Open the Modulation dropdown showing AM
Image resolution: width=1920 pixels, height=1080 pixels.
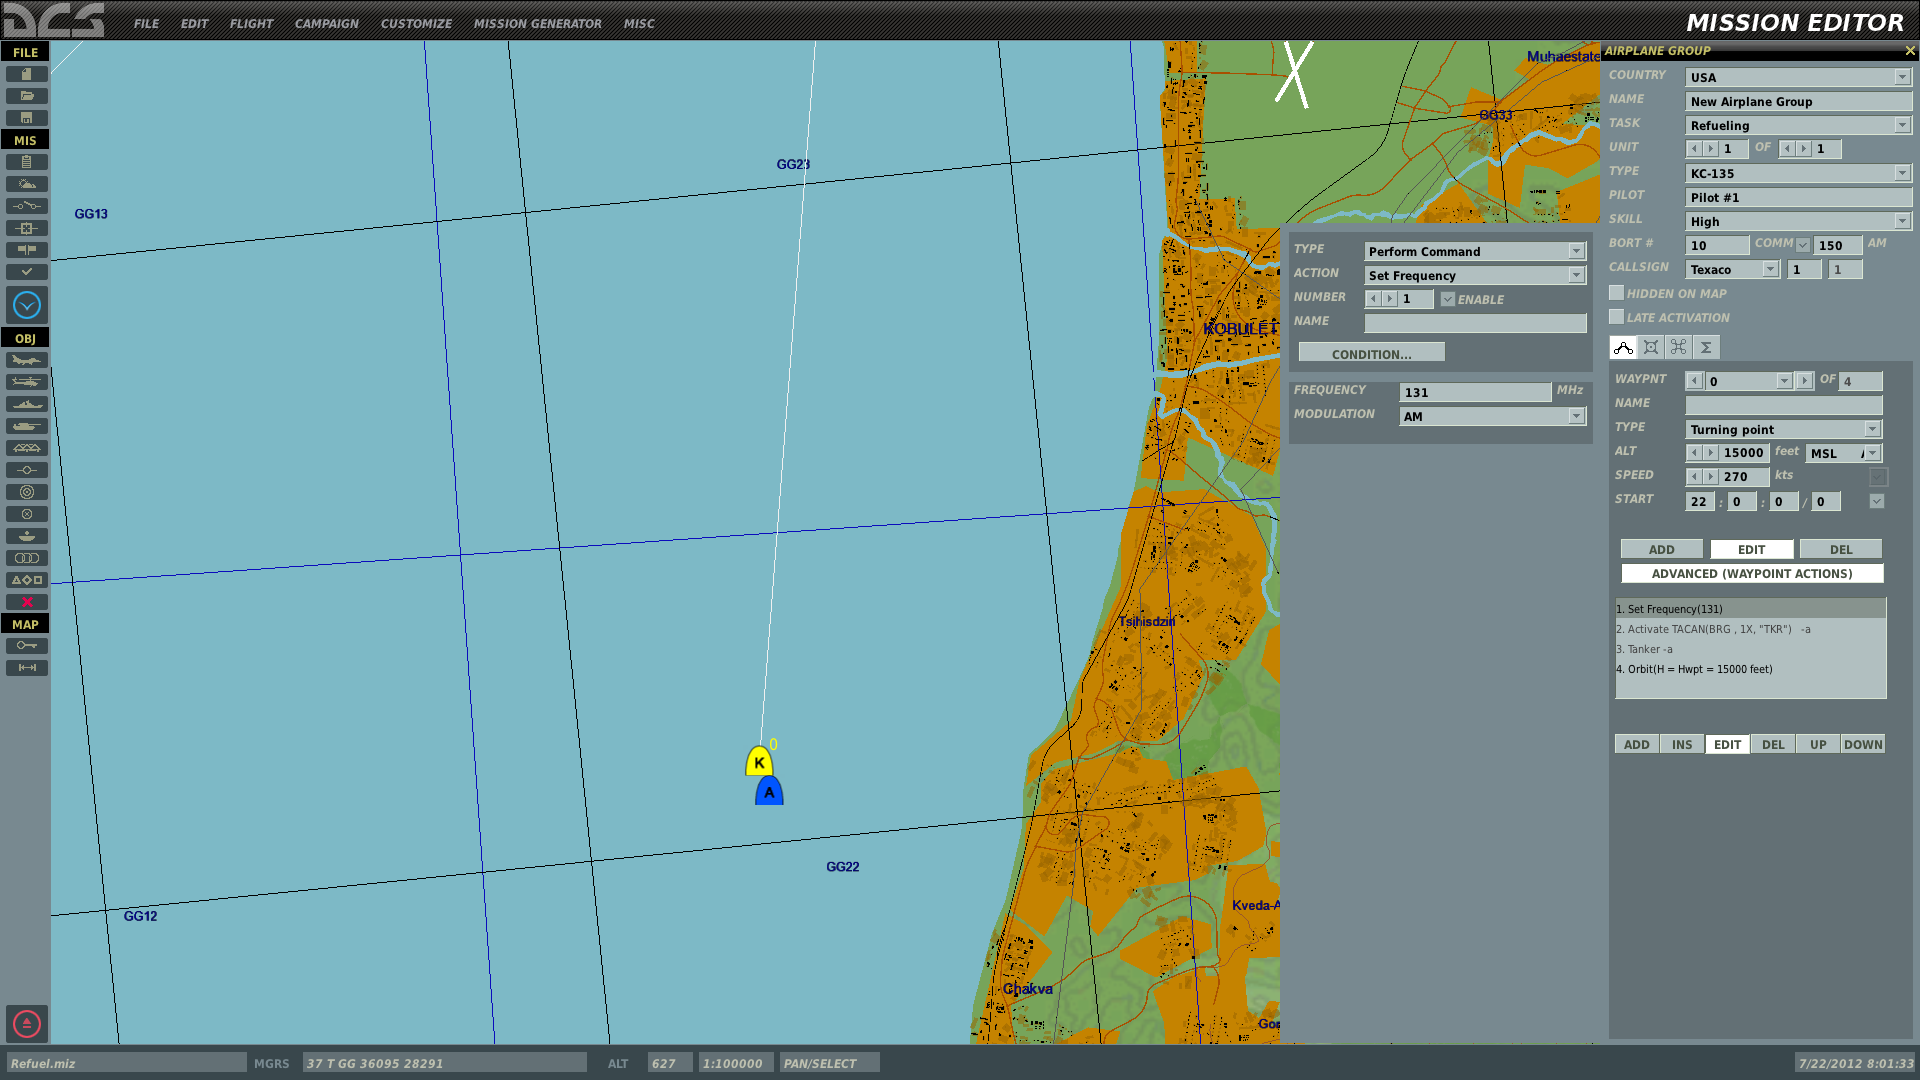click(x=1492, y=416)
